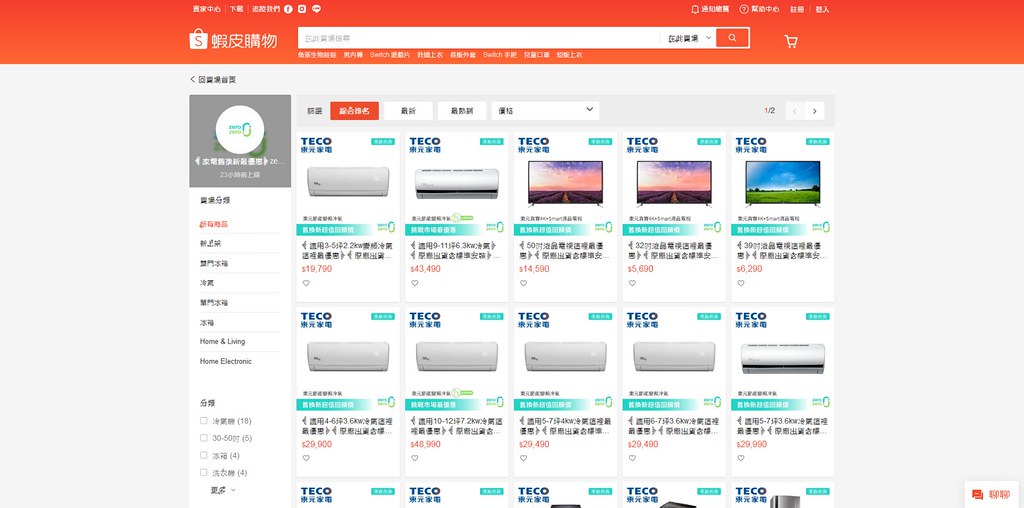Image resolution: width=1024 pixels, height=508 pixels.
Task: Check the 30-50吋 (5) filter
Action: 204,437
